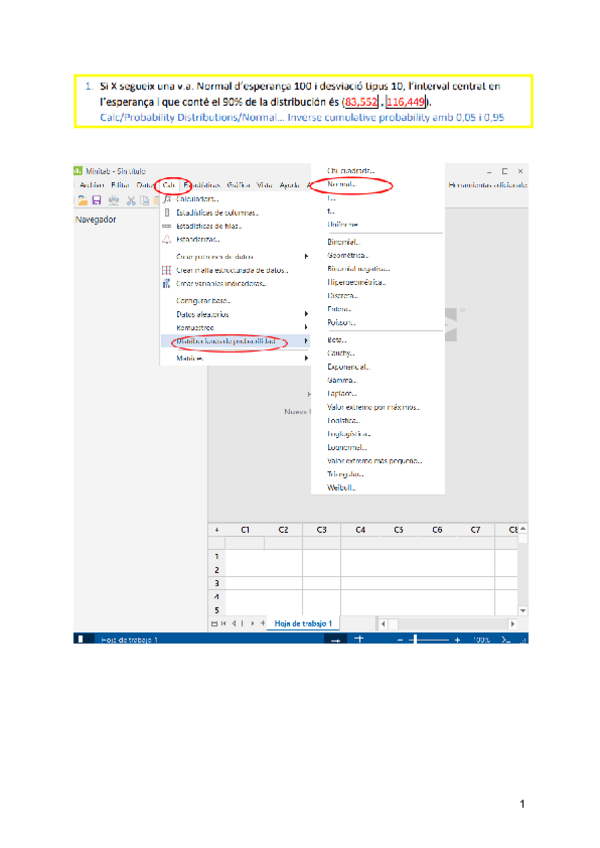
Task: Click the purple Save icon
Action: click(x=97, y=201)
